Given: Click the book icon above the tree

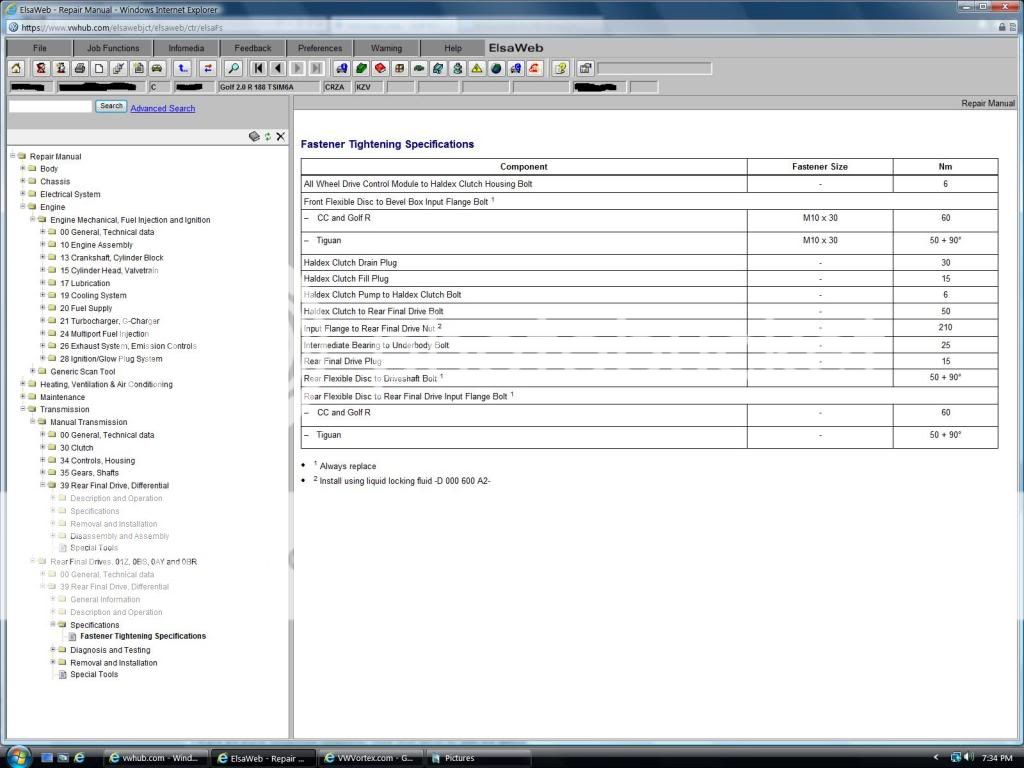Looking at the screenshot, I should coord(254,136).
